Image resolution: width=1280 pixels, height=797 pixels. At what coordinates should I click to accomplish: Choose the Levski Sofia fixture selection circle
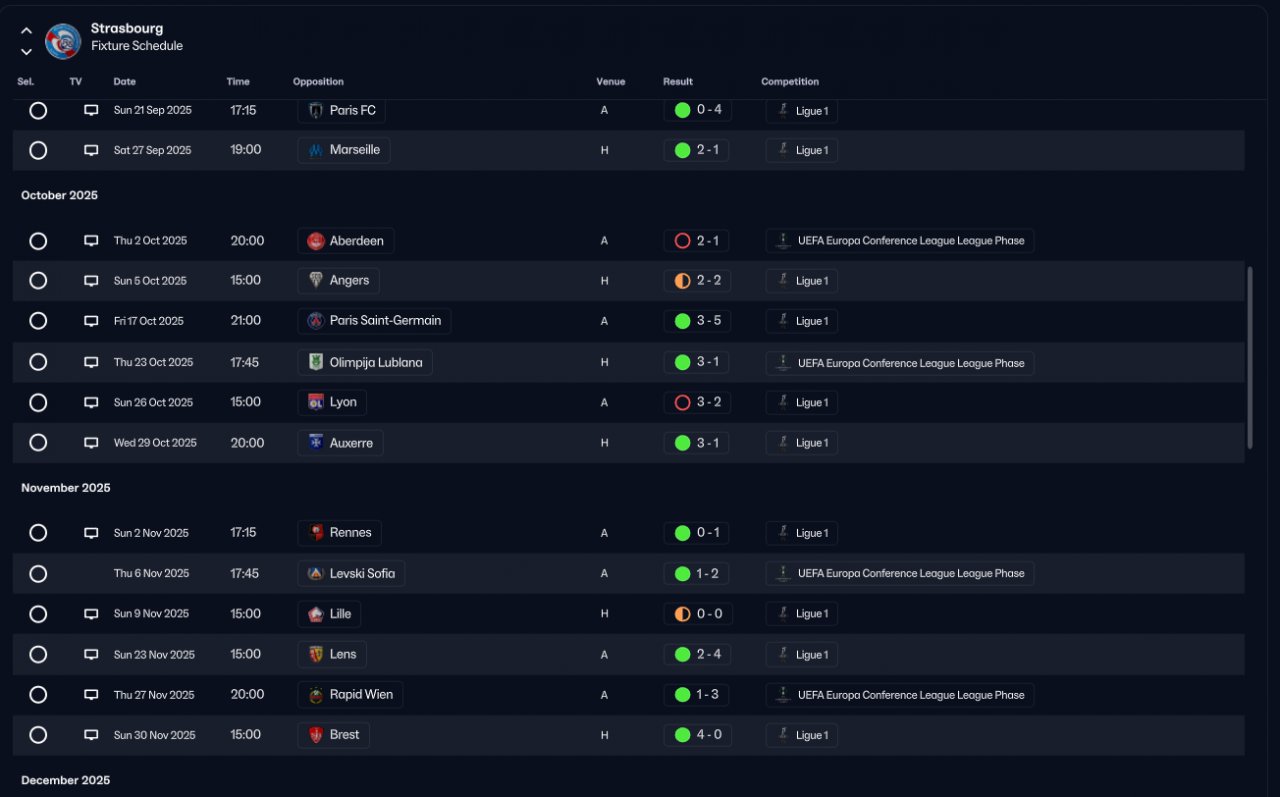pyautogui.click(x=38, y=574)
